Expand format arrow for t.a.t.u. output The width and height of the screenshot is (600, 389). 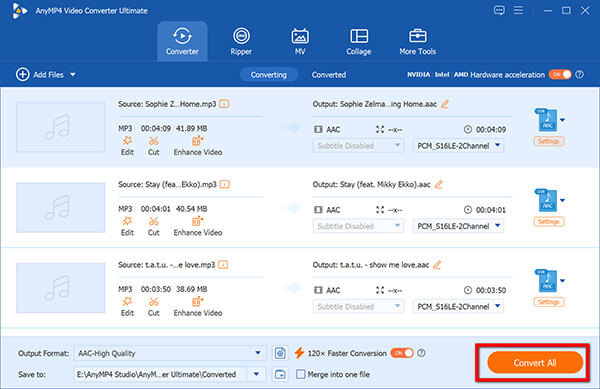[562, 281]
